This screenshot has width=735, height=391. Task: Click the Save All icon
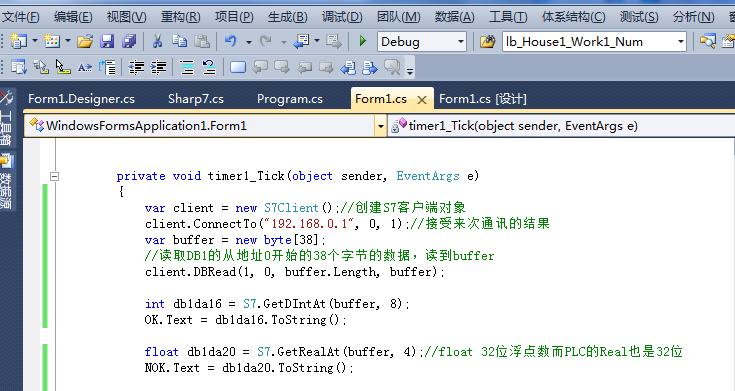point(129,42)
